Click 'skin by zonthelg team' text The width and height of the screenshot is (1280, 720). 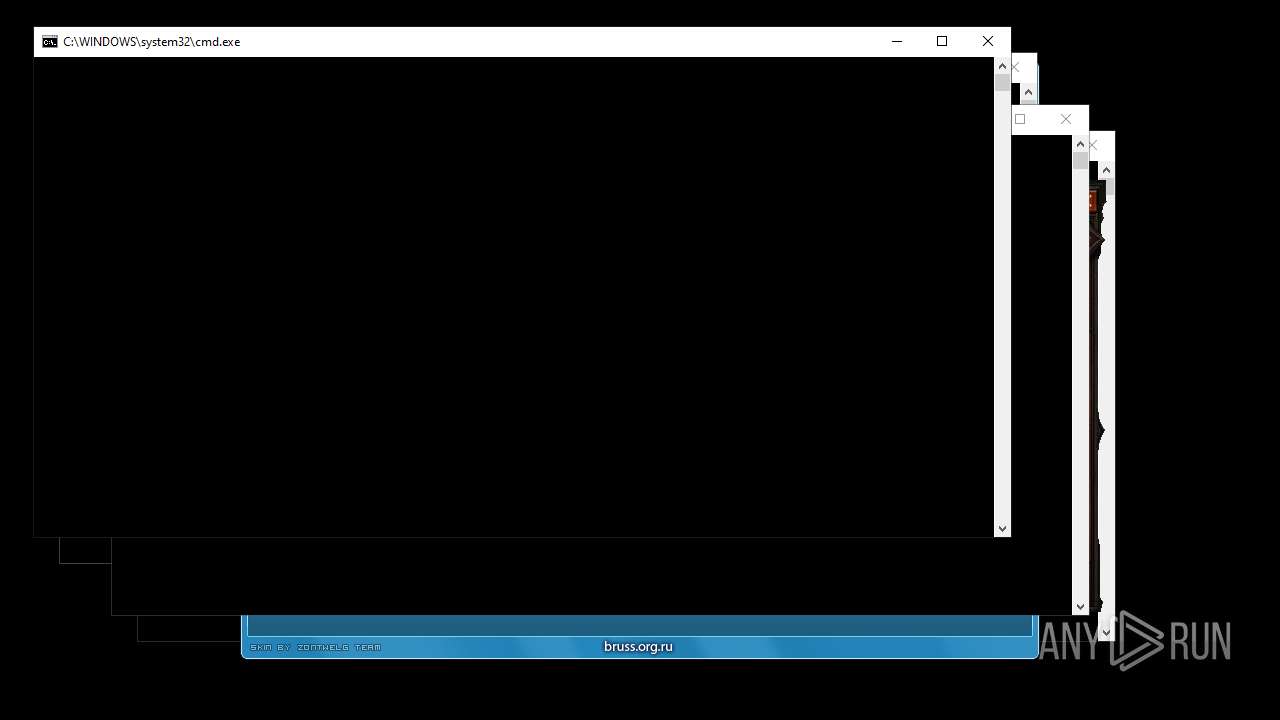315,648
